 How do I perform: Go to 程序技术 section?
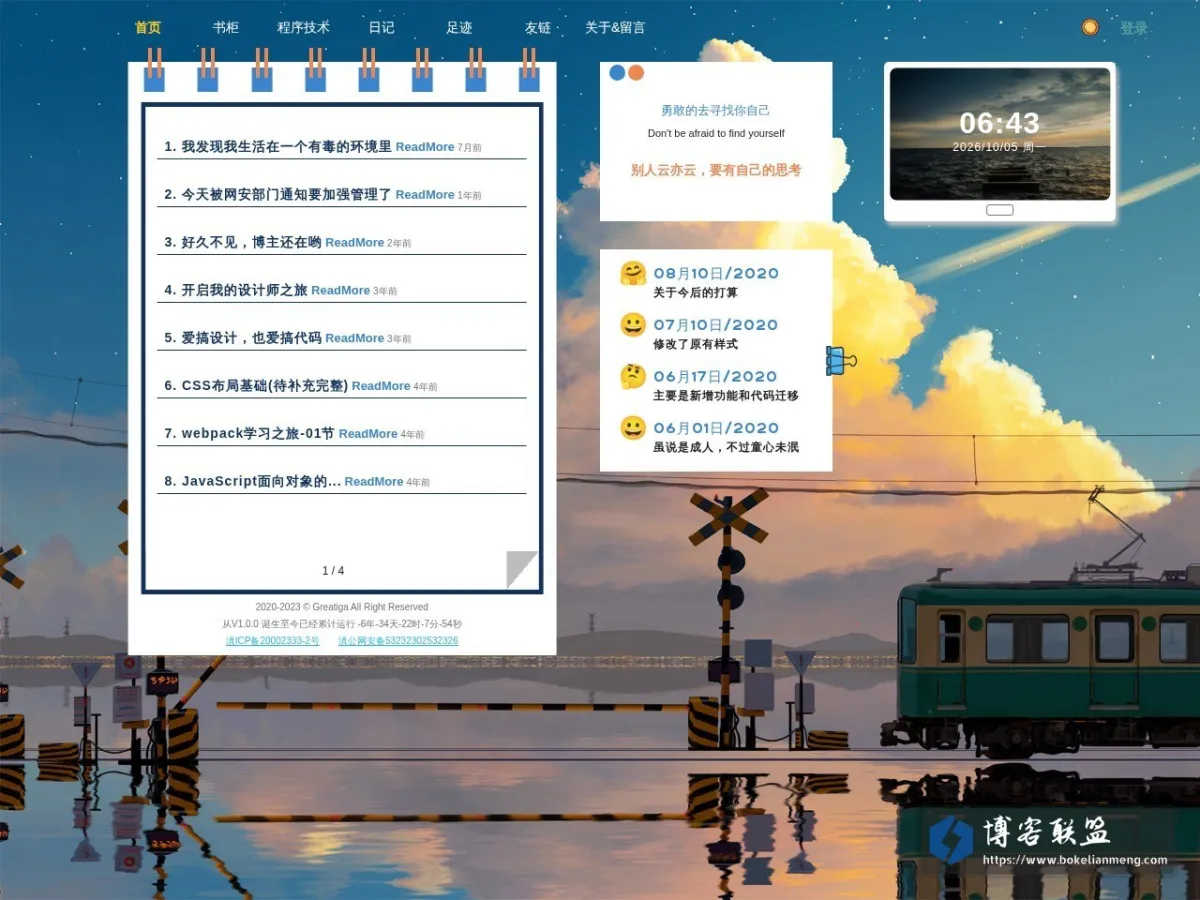tap(303, 28)
